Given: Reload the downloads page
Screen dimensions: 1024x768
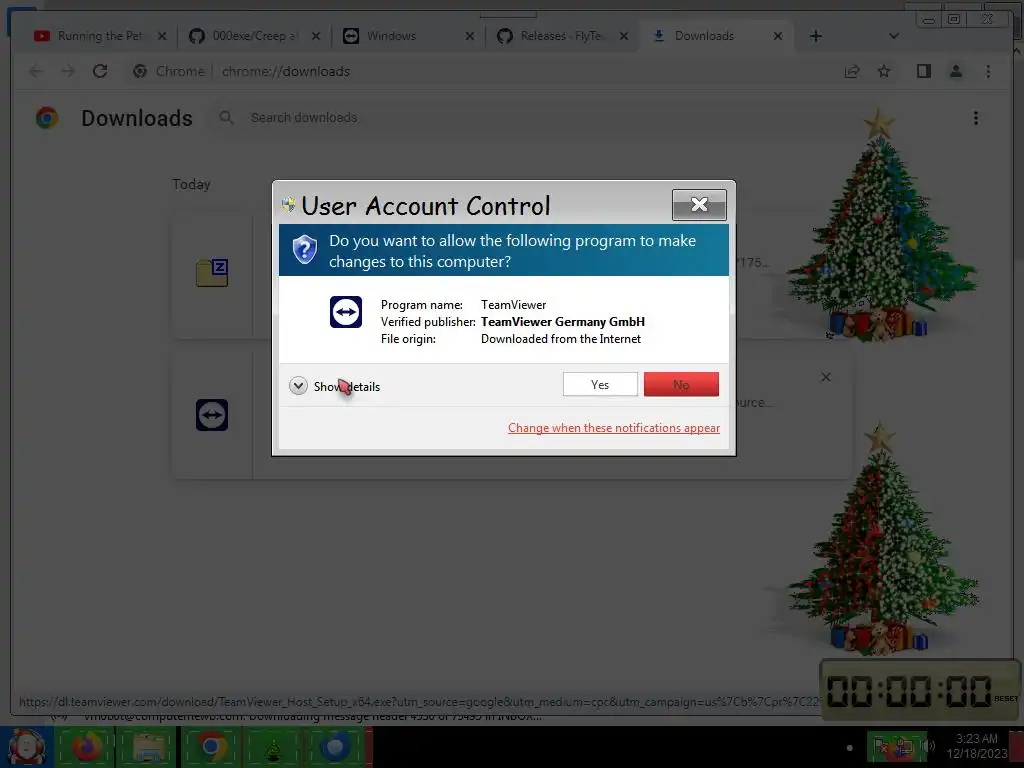Looking at the screenshot, I should pos(100,71).
